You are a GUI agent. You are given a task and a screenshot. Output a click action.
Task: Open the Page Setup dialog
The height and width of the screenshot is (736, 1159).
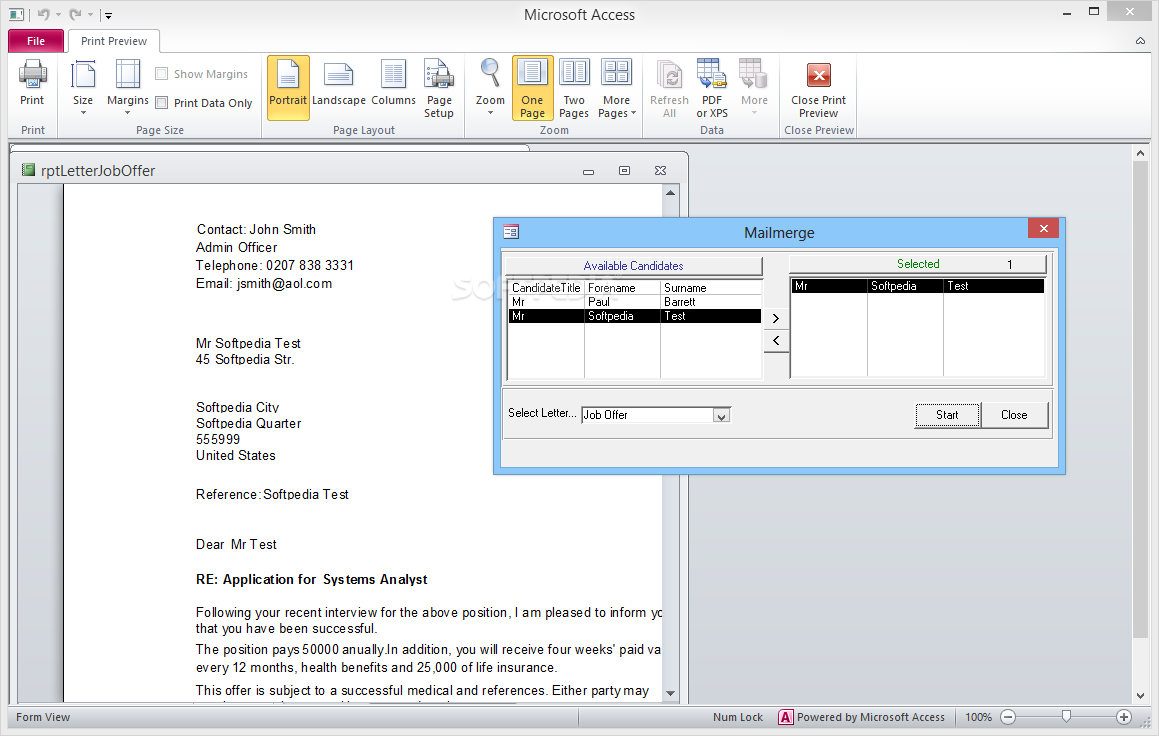click(438, 89)
